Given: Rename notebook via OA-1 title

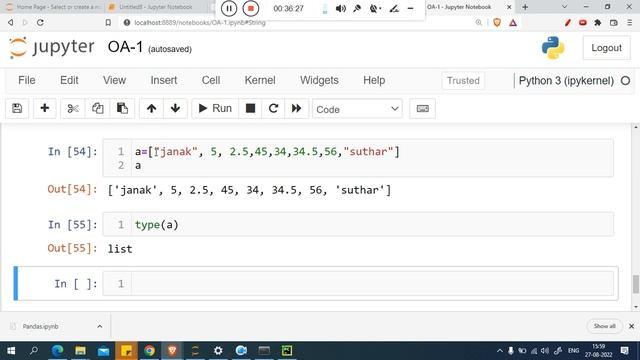Looking at the screenshot, I should (x=125, y=48).
